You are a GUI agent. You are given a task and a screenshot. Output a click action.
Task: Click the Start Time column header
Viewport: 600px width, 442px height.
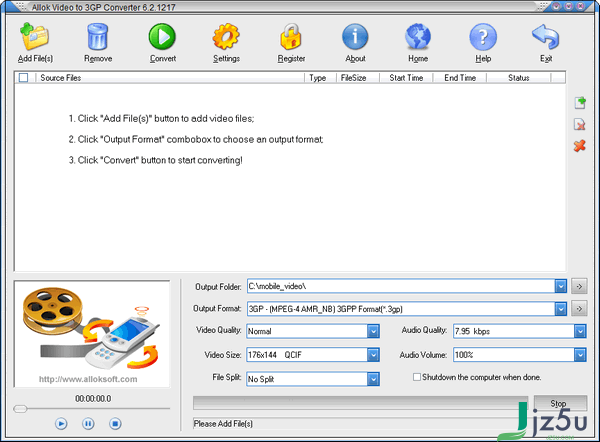pos(406,78)
